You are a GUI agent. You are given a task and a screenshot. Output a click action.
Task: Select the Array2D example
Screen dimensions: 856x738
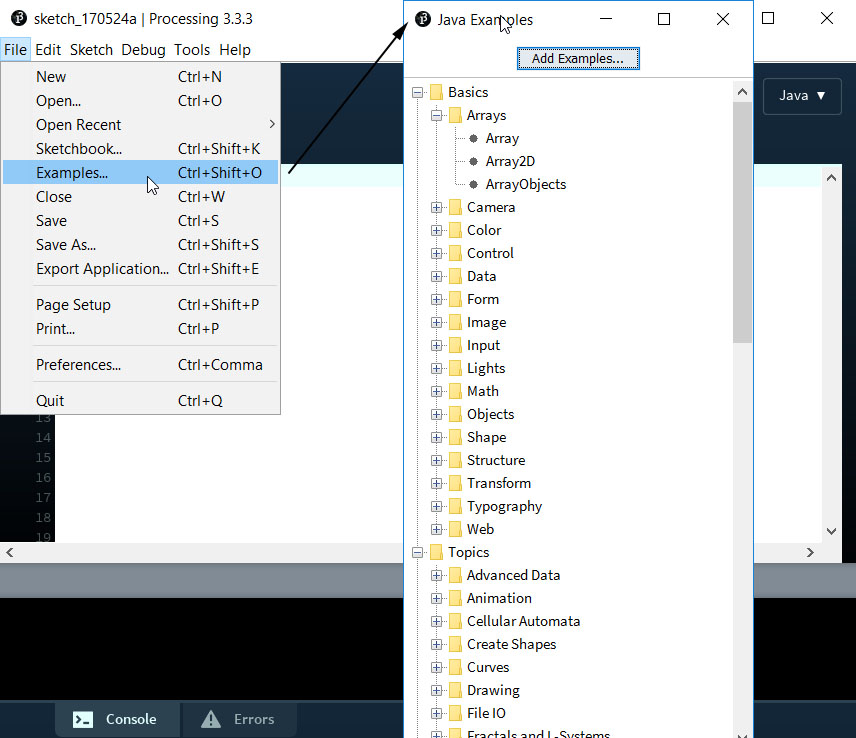tap(510, 162)
